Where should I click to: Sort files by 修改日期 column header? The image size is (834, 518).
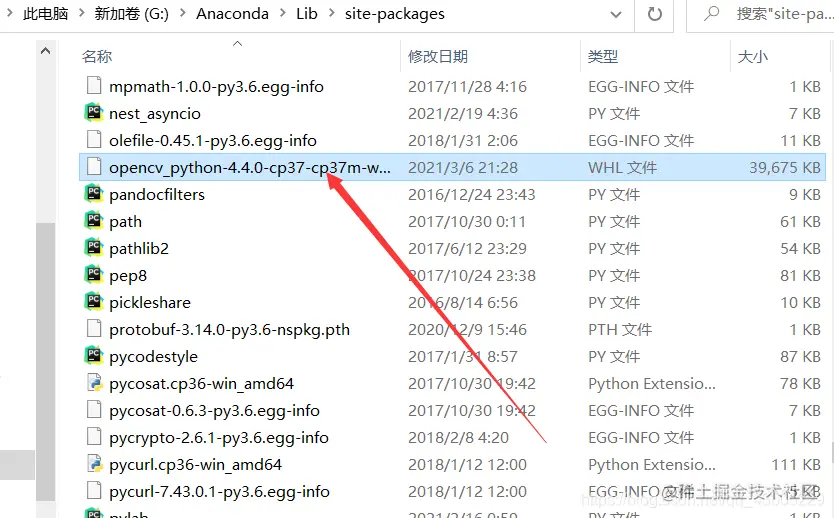[438, 56]
